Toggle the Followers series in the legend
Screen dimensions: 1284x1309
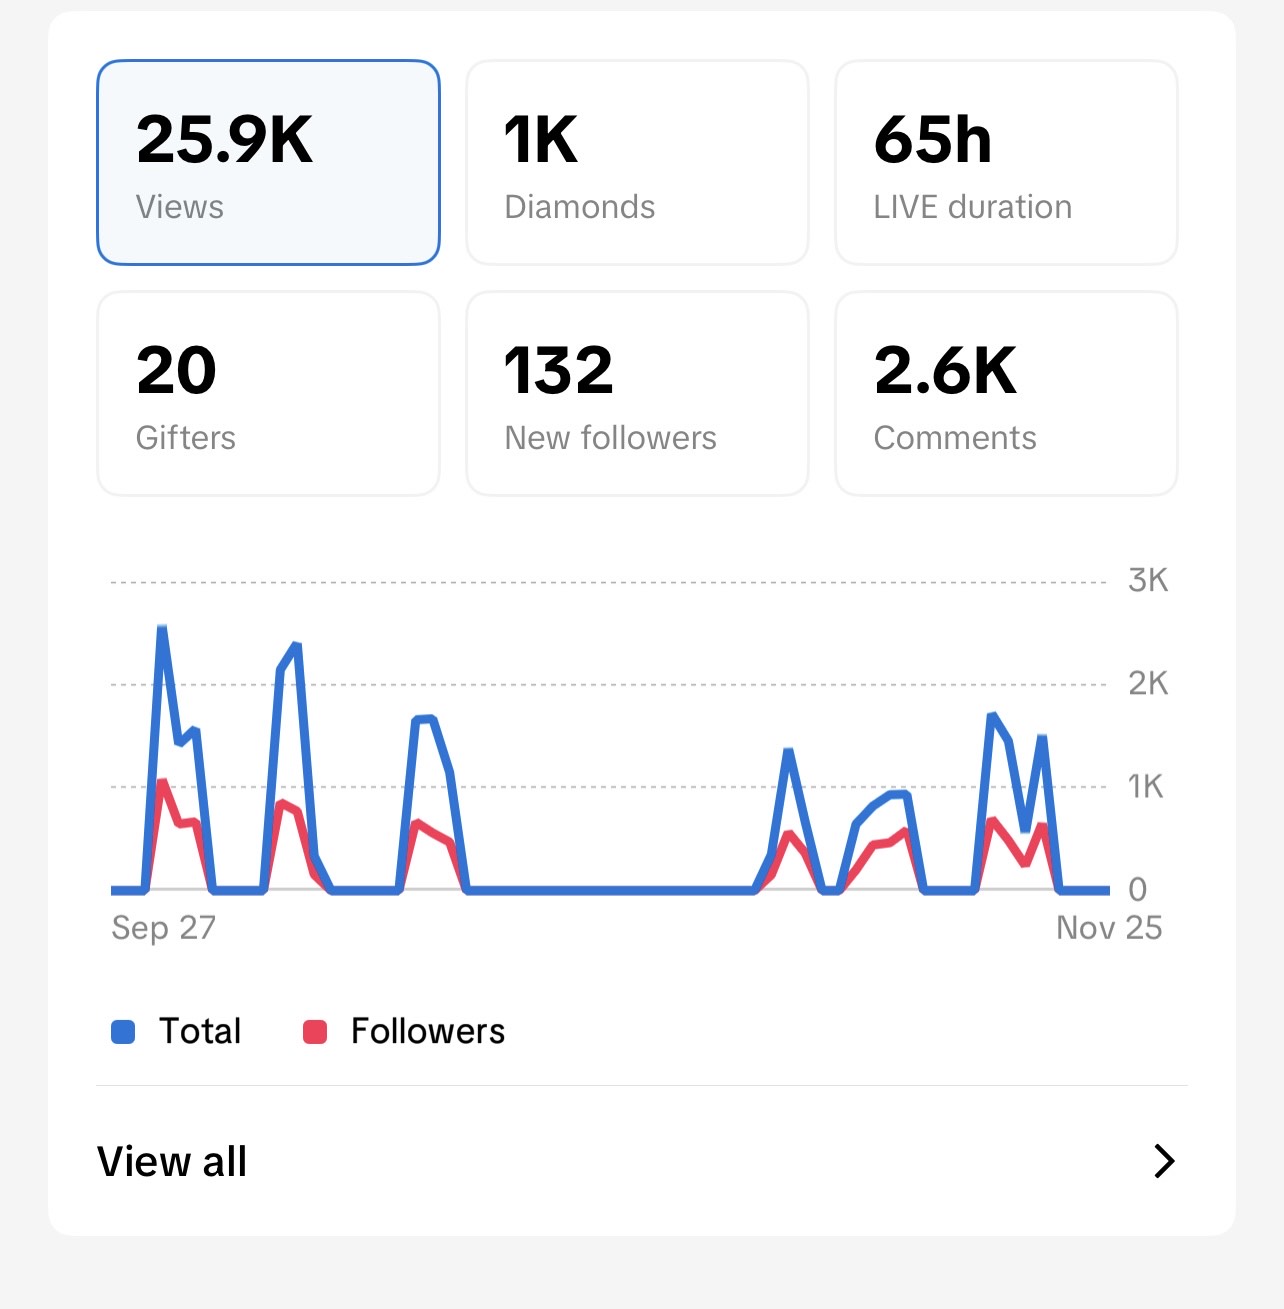[x=427, y=1031]
